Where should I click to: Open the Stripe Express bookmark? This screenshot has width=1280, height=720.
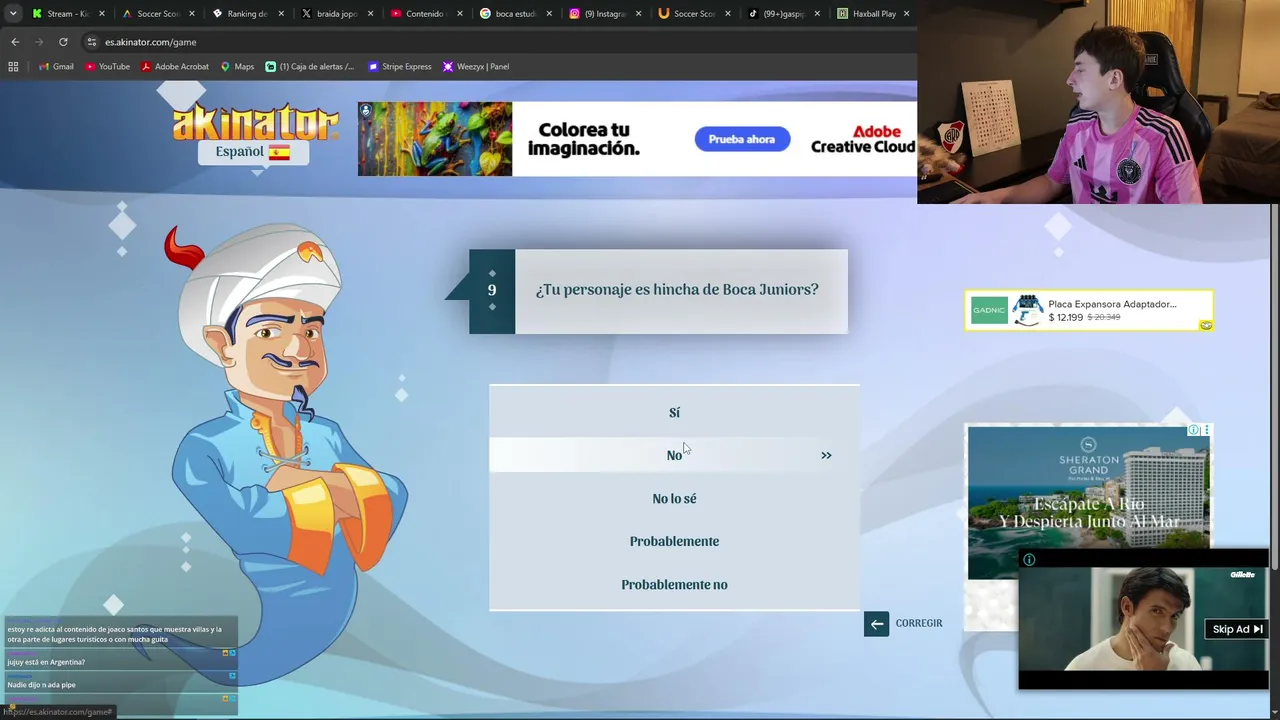tap(399, 67)
